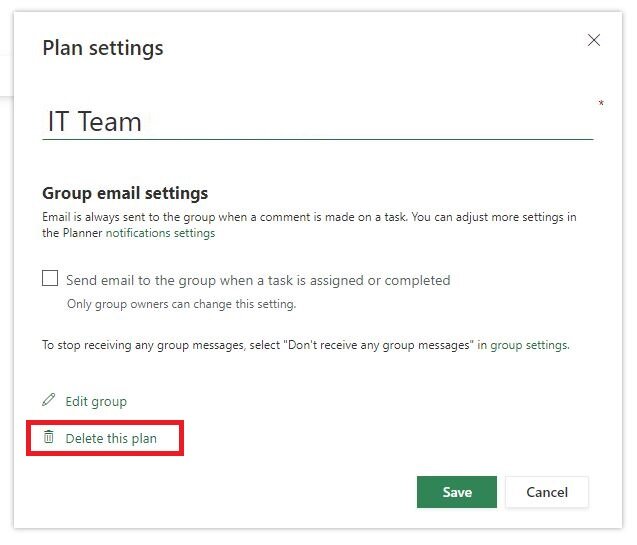The width and height of the screenshot is (637, 545).
Task: Select the Edit group text link
Action: (x=96, y=401)
